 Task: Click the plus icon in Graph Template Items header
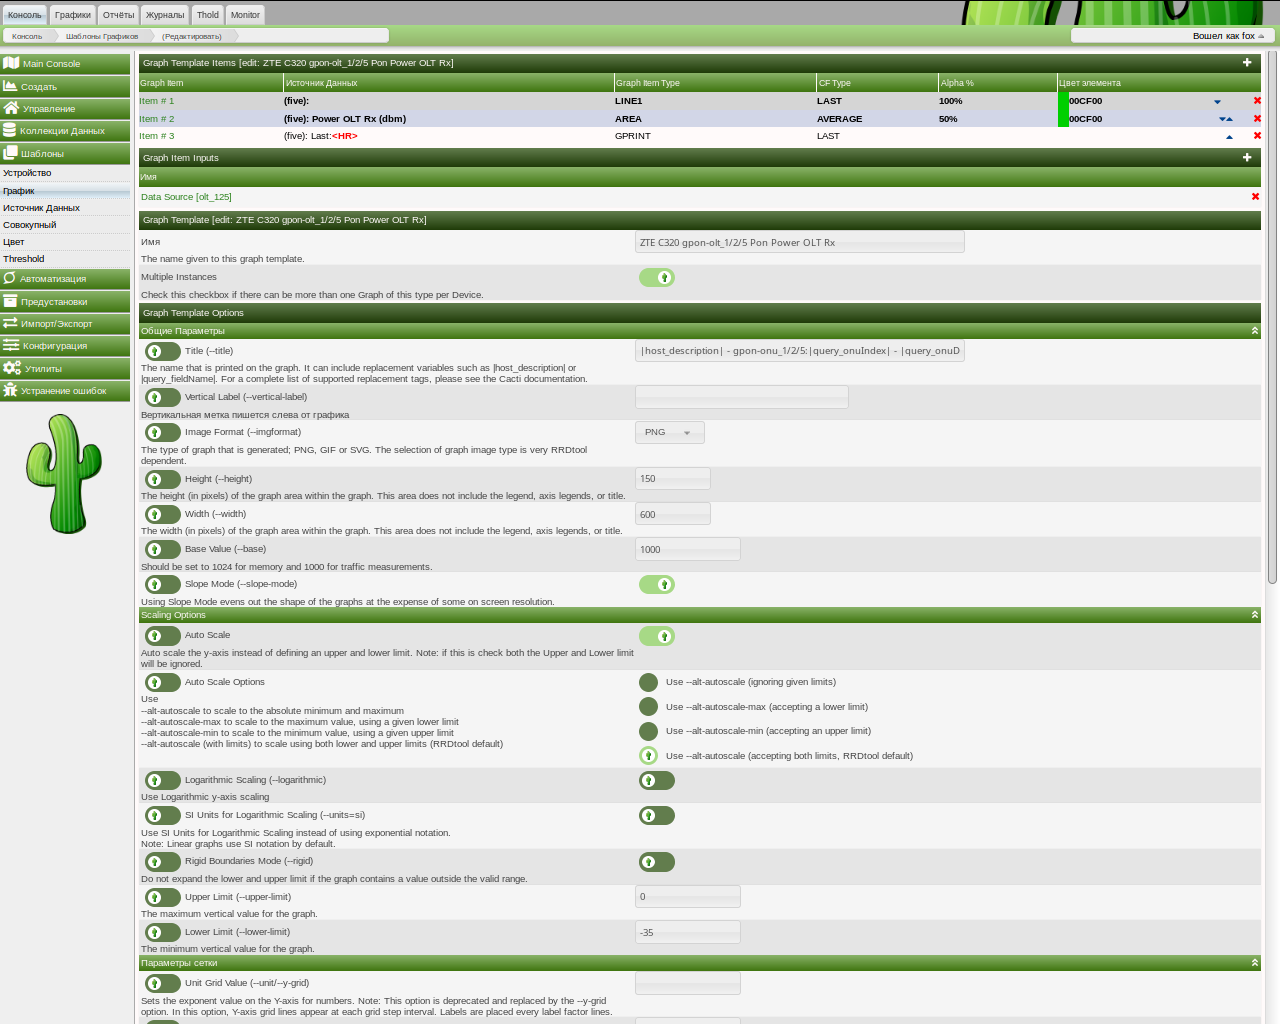click(1247, 62)
